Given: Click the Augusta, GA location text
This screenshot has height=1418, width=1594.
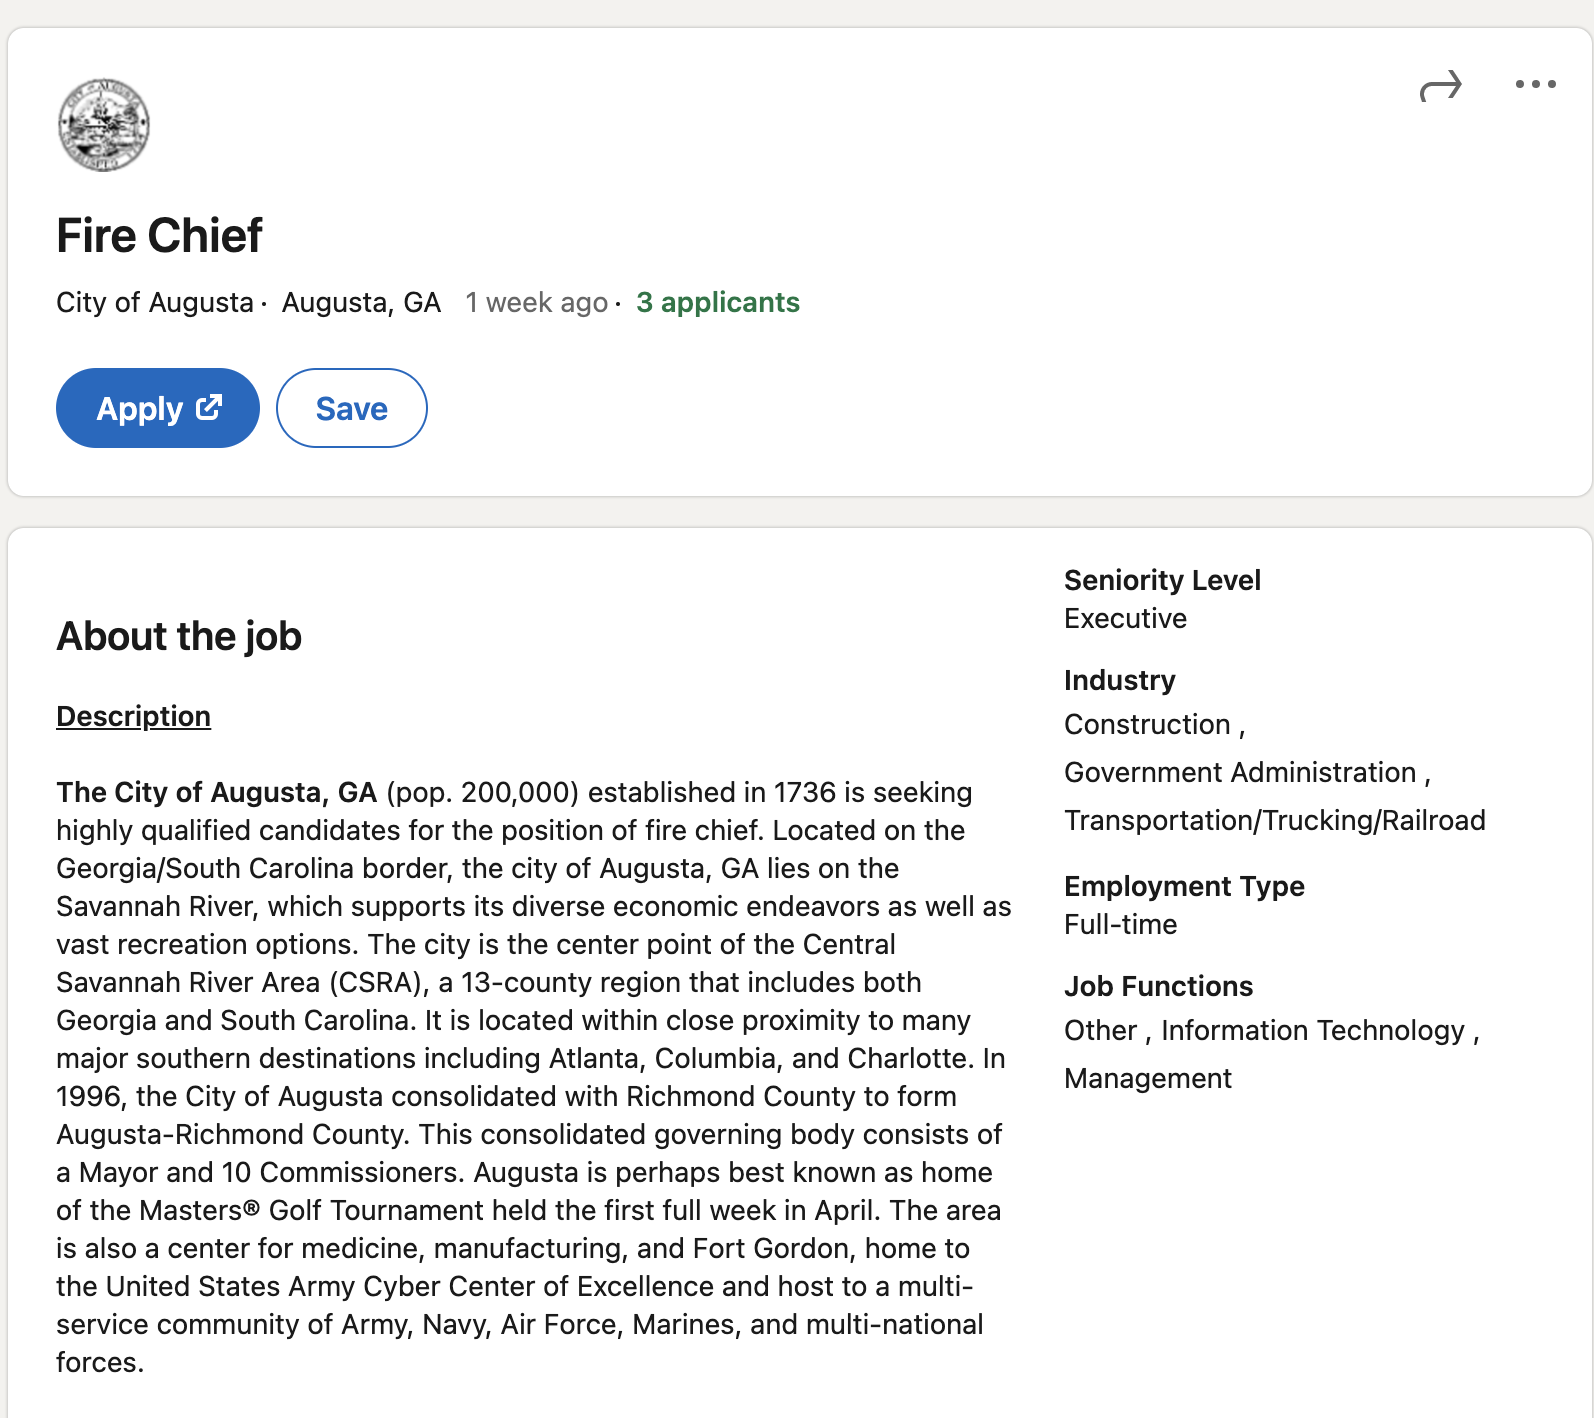Looking at the screenshot, I should pyautogui.click(x=361, y=302).
